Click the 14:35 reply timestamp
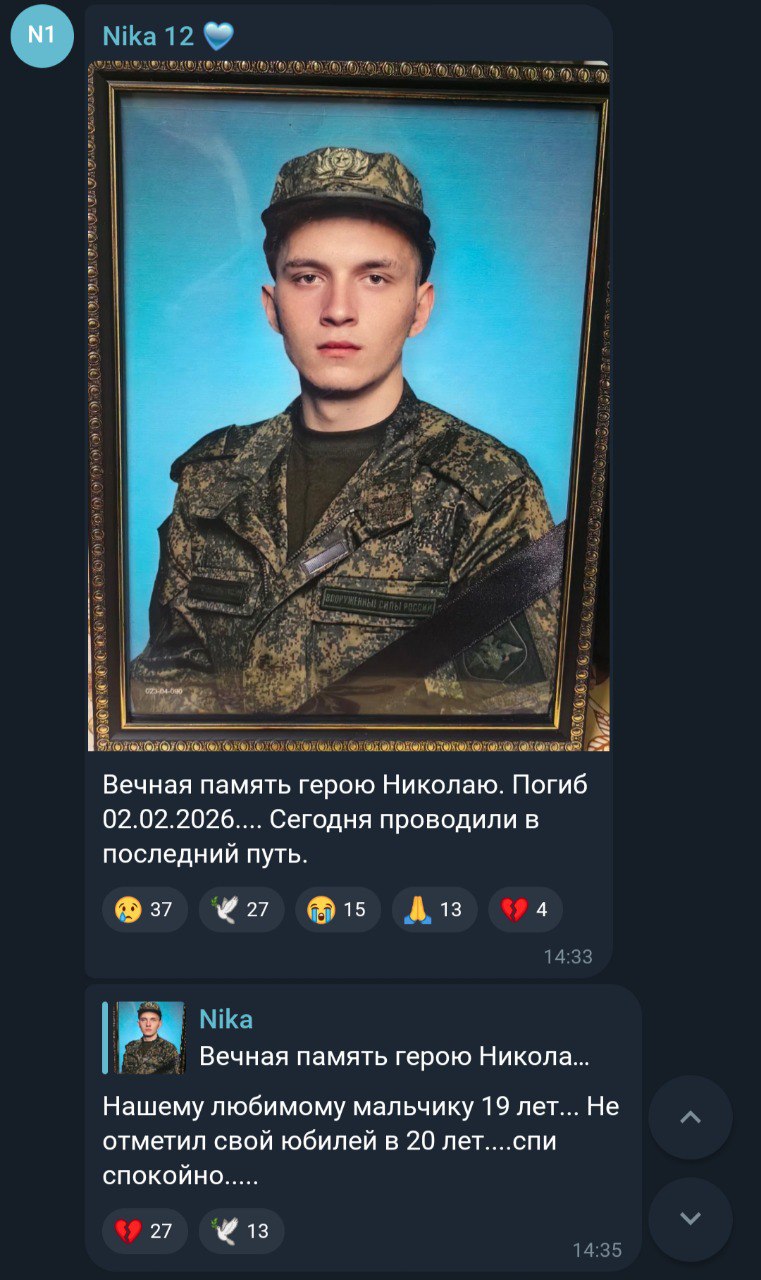 tap(597, 1250)
